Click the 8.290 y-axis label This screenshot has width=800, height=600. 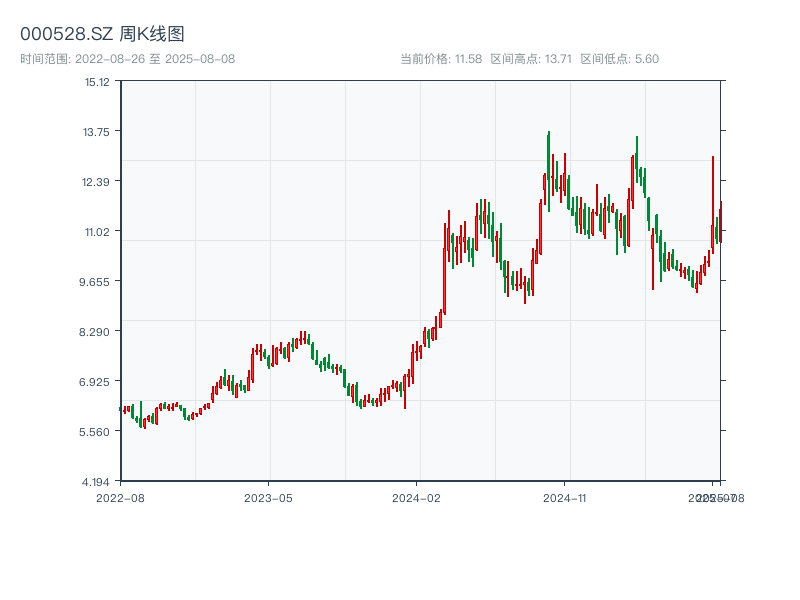[97, 332]
